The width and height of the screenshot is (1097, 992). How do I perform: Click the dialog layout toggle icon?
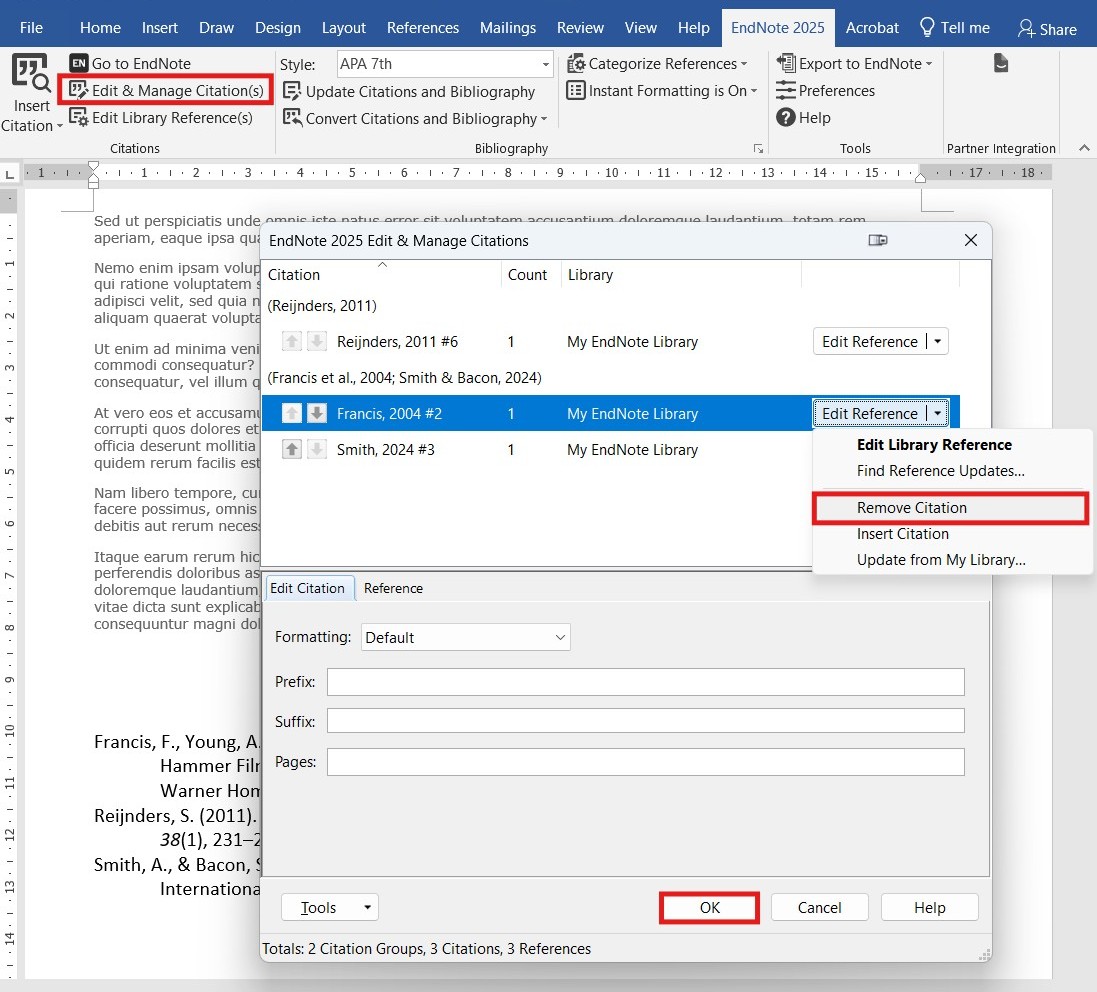[x=877, y=241]
